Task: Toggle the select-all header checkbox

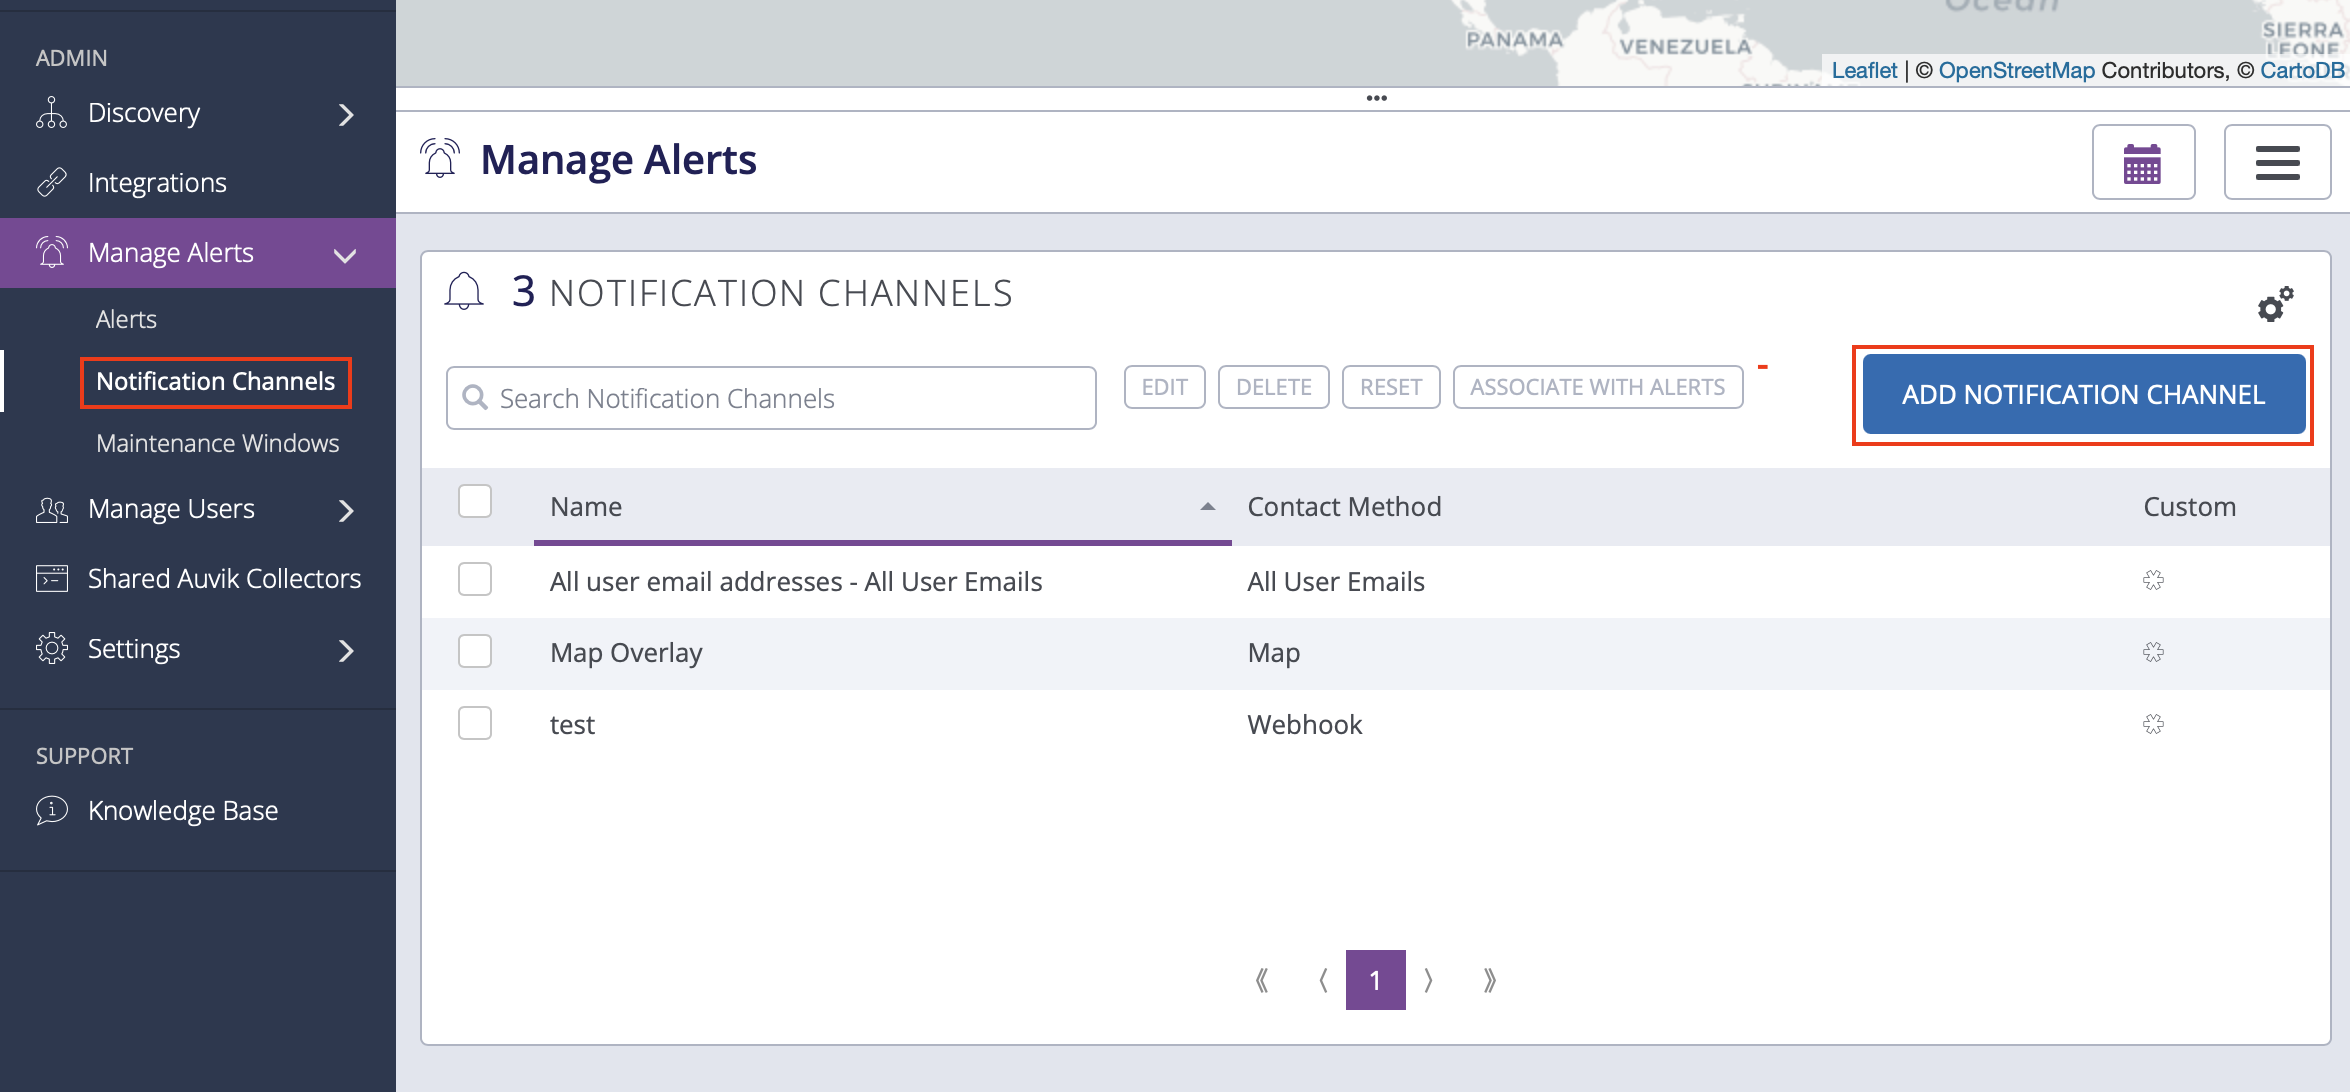Action: [x=475, y=501]
